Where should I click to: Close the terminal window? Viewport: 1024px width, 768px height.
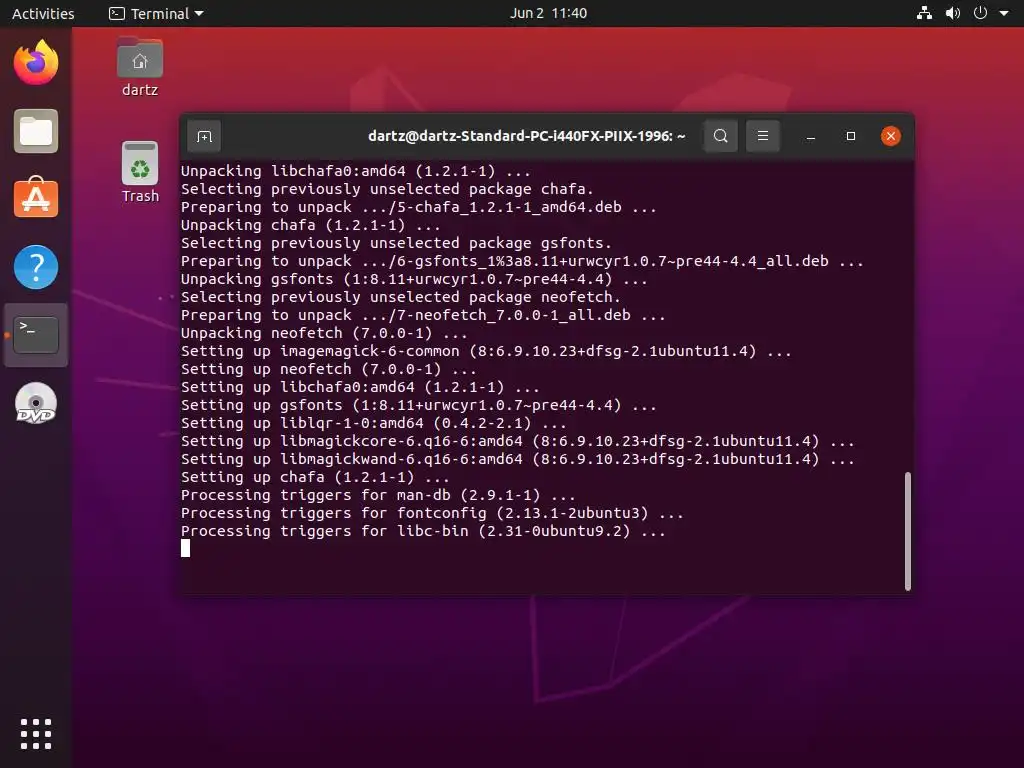(891, 136)
